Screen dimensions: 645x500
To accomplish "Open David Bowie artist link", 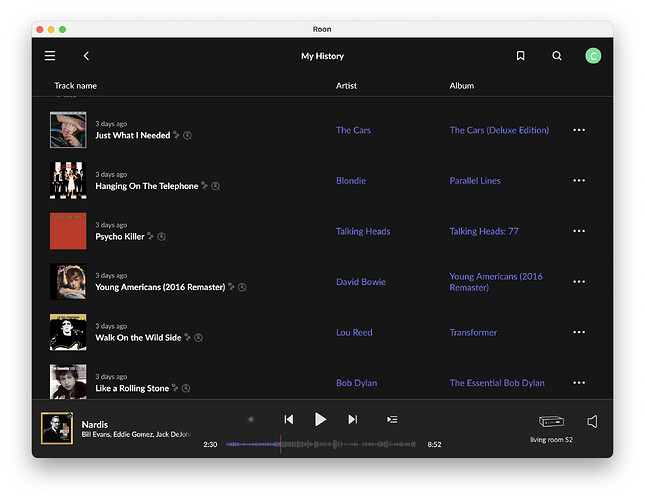I will 361,282.
